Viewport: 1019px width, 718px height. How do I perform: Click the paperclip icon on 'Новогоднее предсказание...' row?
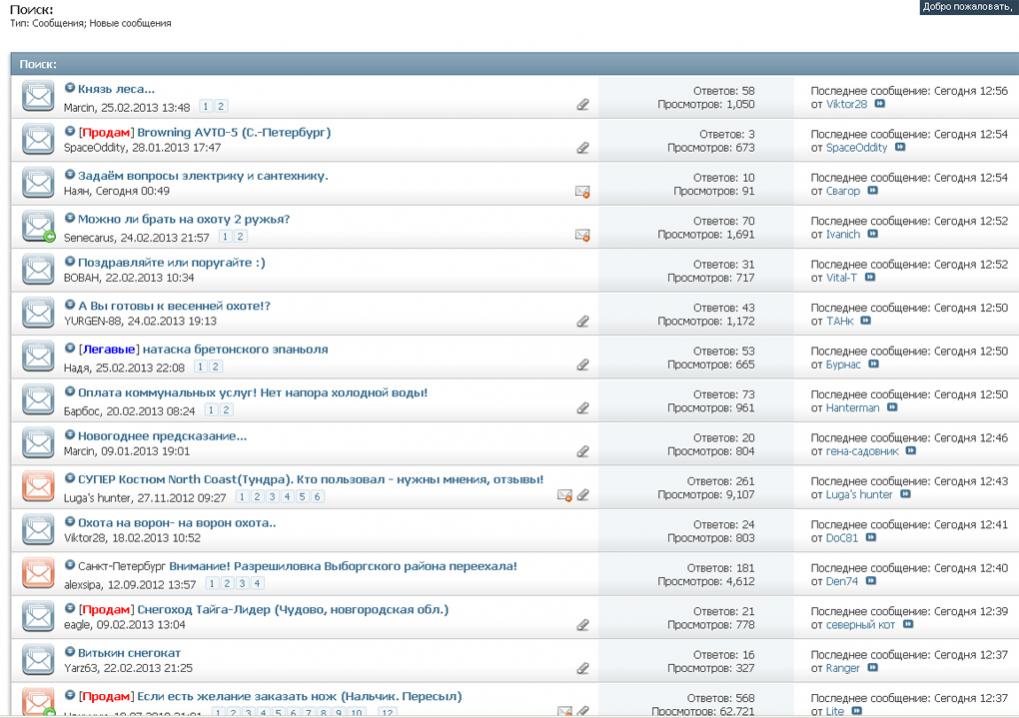(582, 452)
